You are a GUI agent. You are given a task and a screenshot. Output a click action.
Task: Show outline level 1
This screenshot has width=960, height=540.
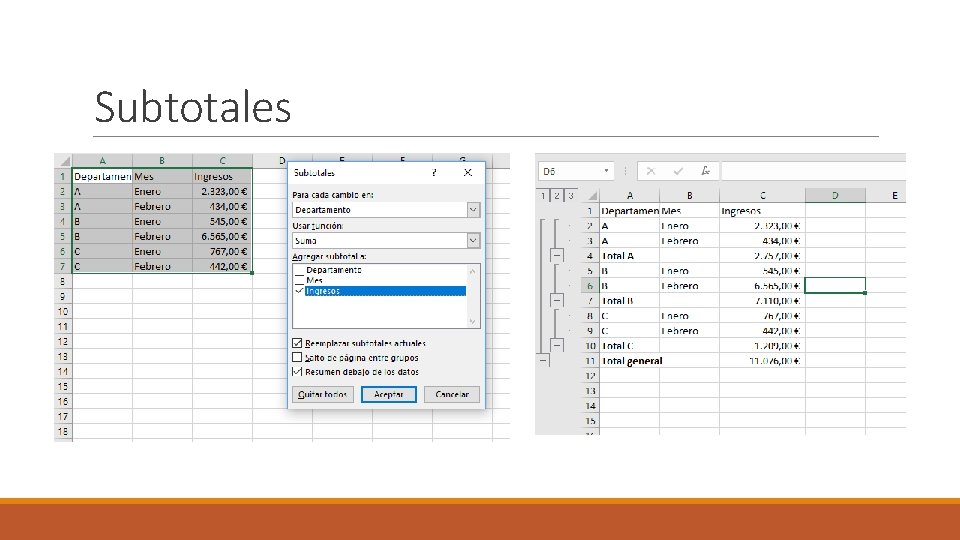click(x=543, y=196)
